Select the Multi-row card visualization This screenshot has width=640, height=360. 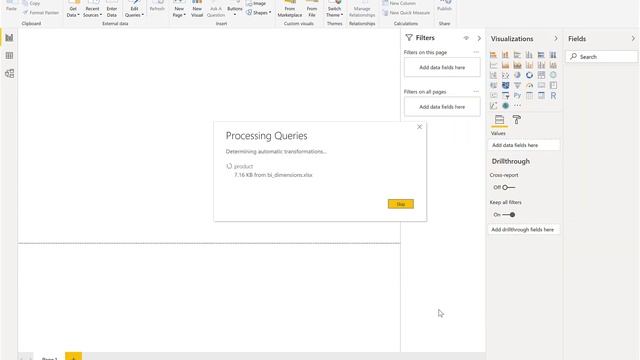[553, 85]
